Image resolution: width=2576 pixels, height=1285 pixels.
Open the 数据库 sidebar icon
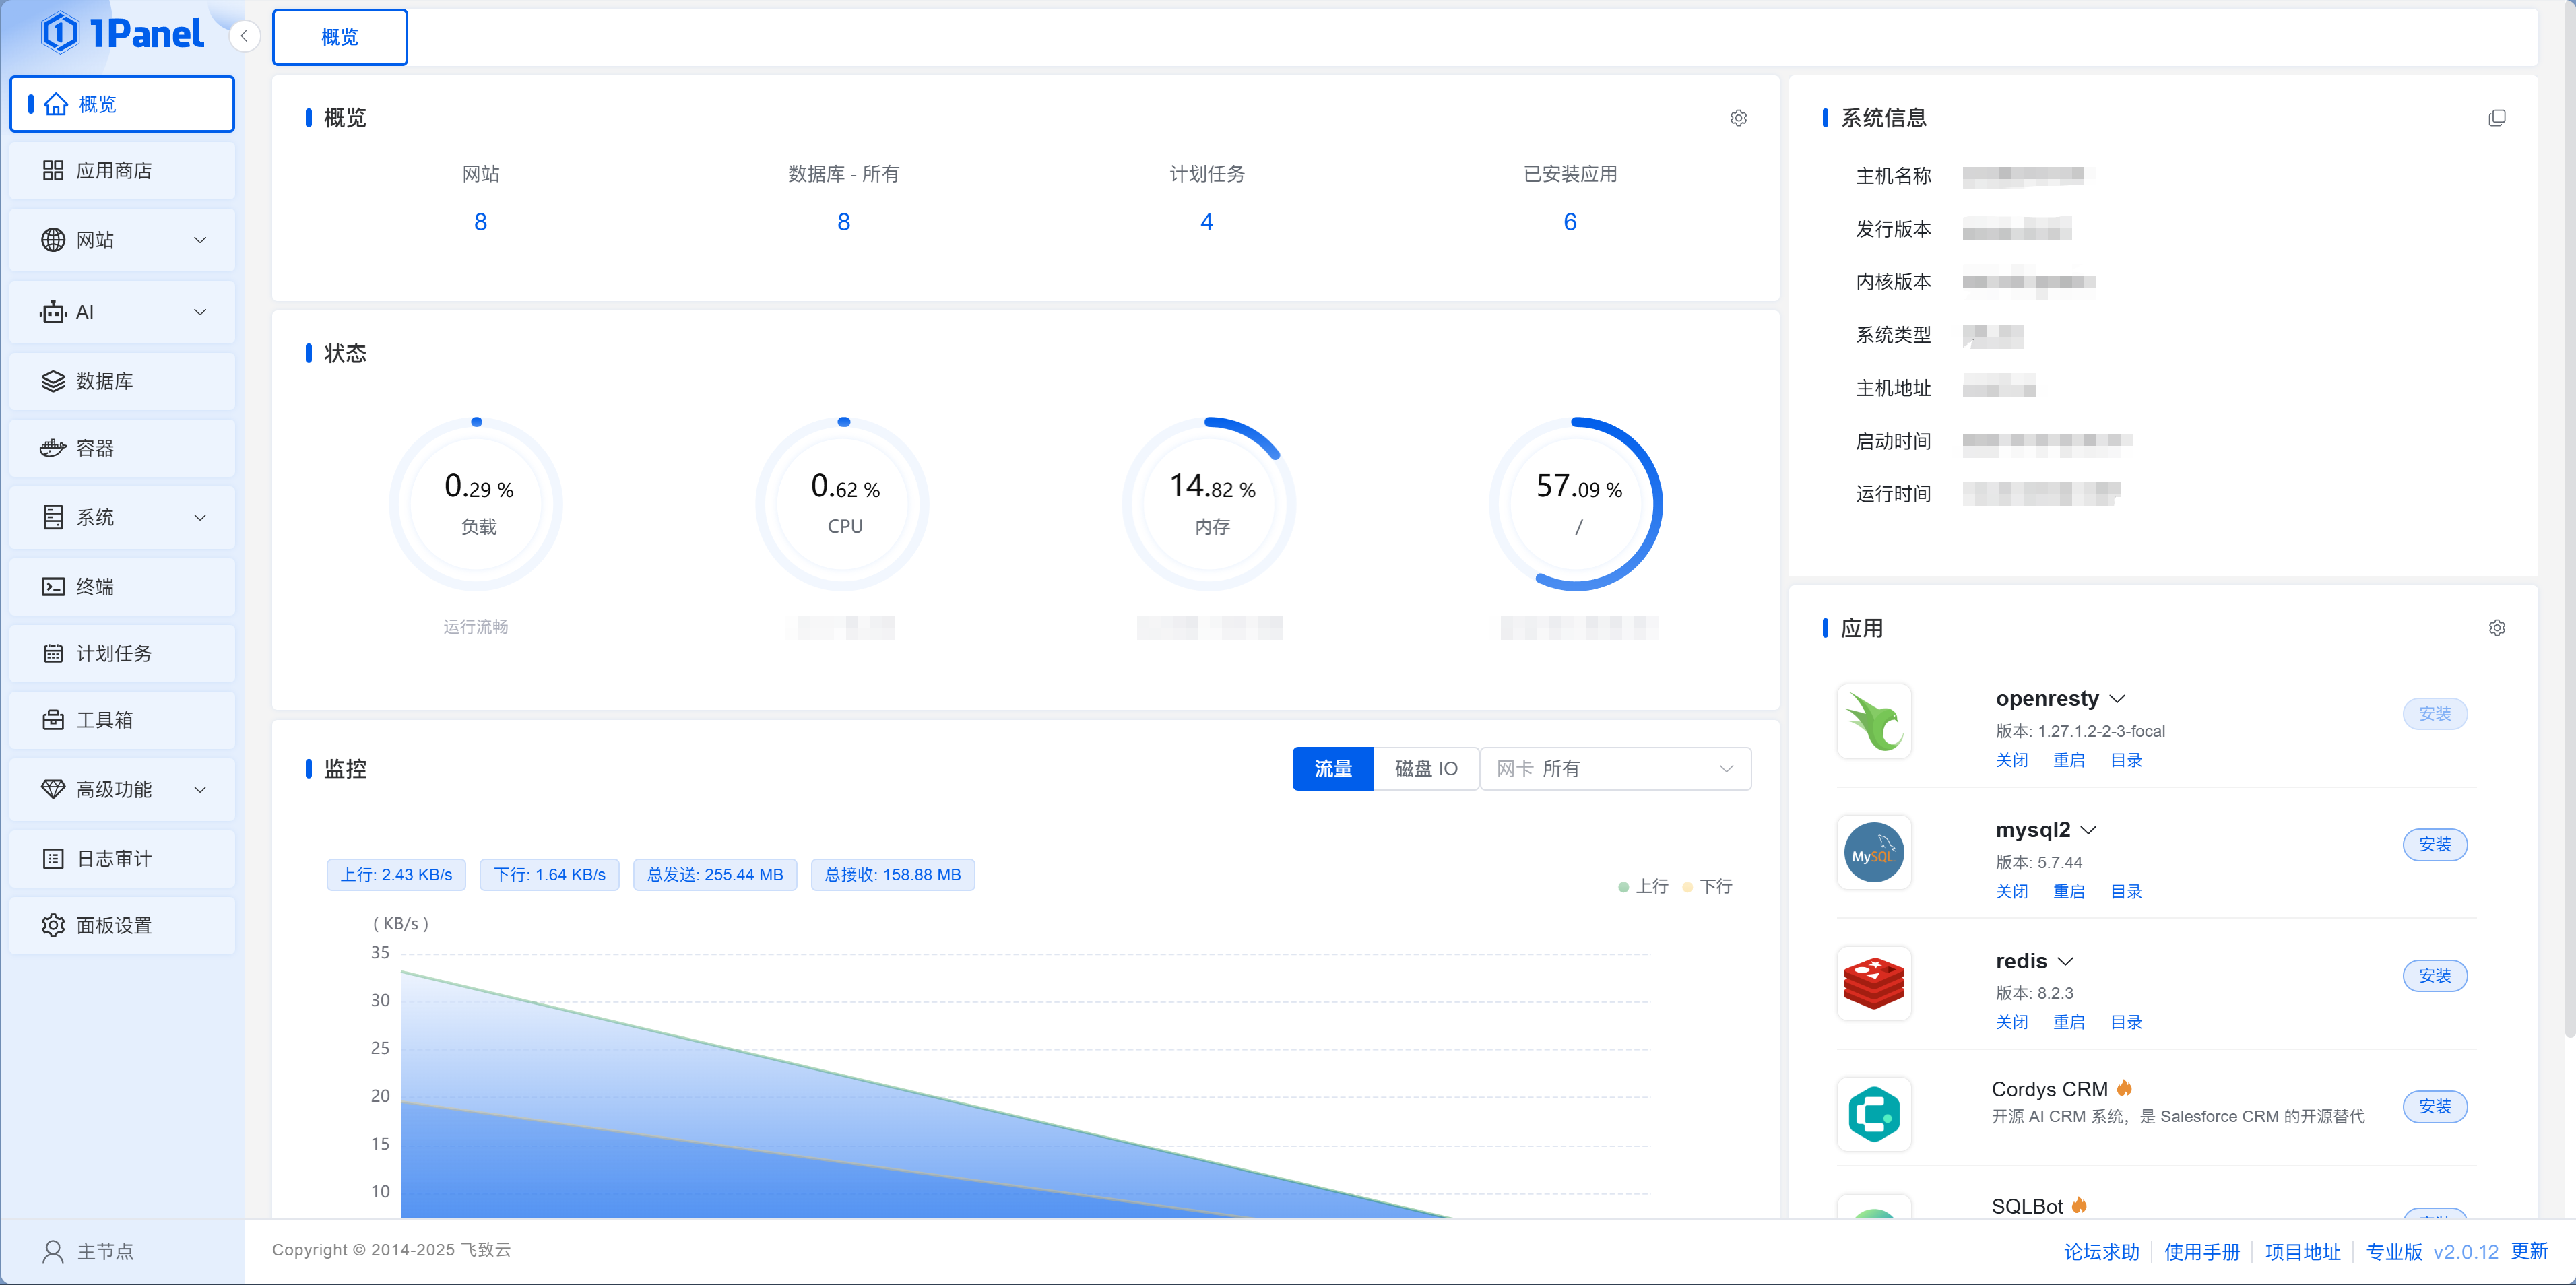(x=55, y=381)
